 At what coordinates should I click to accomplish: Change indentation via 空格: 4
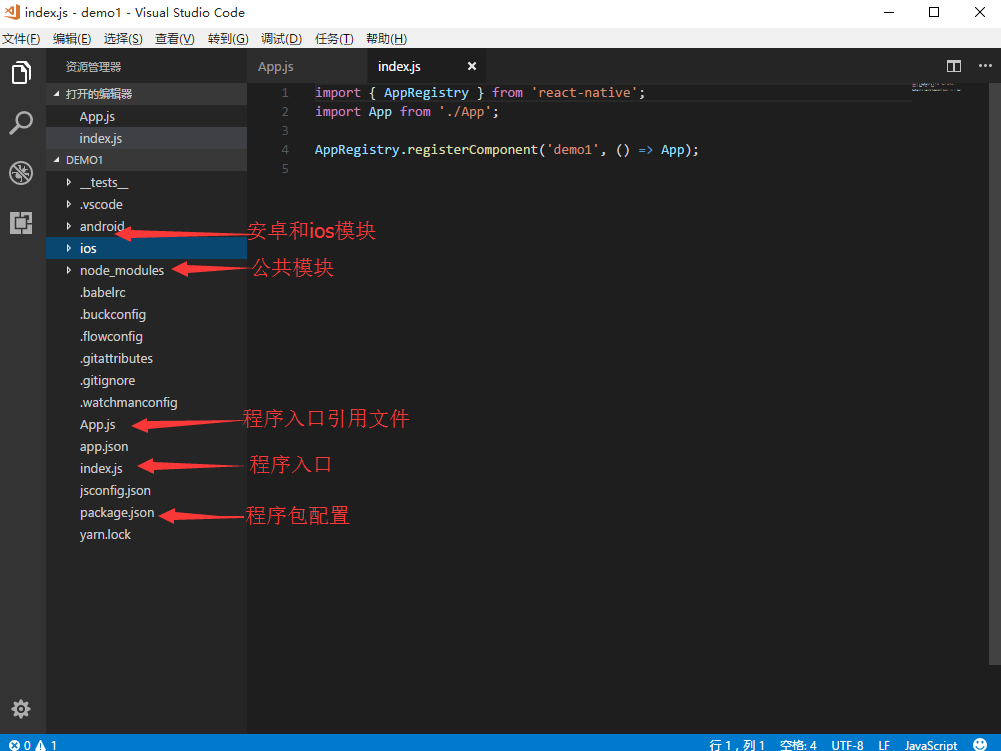click(798, 745)
